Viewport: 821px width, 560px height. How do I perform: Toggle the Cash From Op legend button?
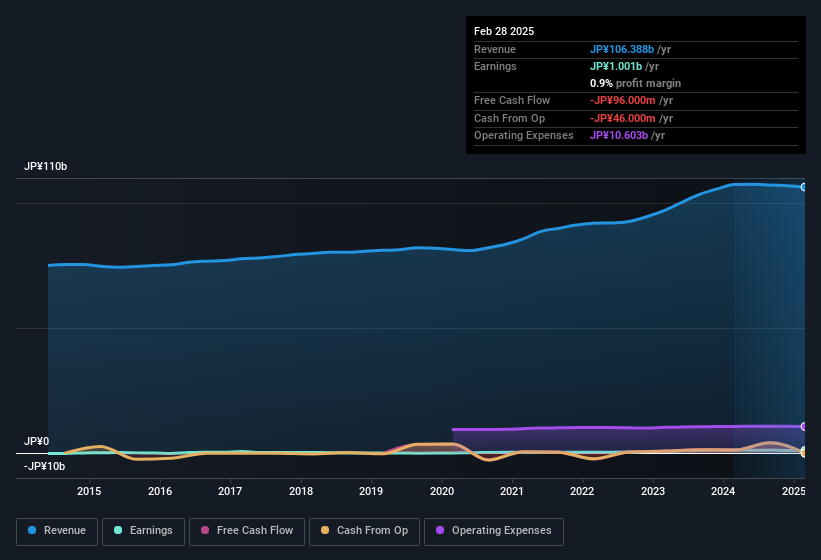tap(364, 531)
